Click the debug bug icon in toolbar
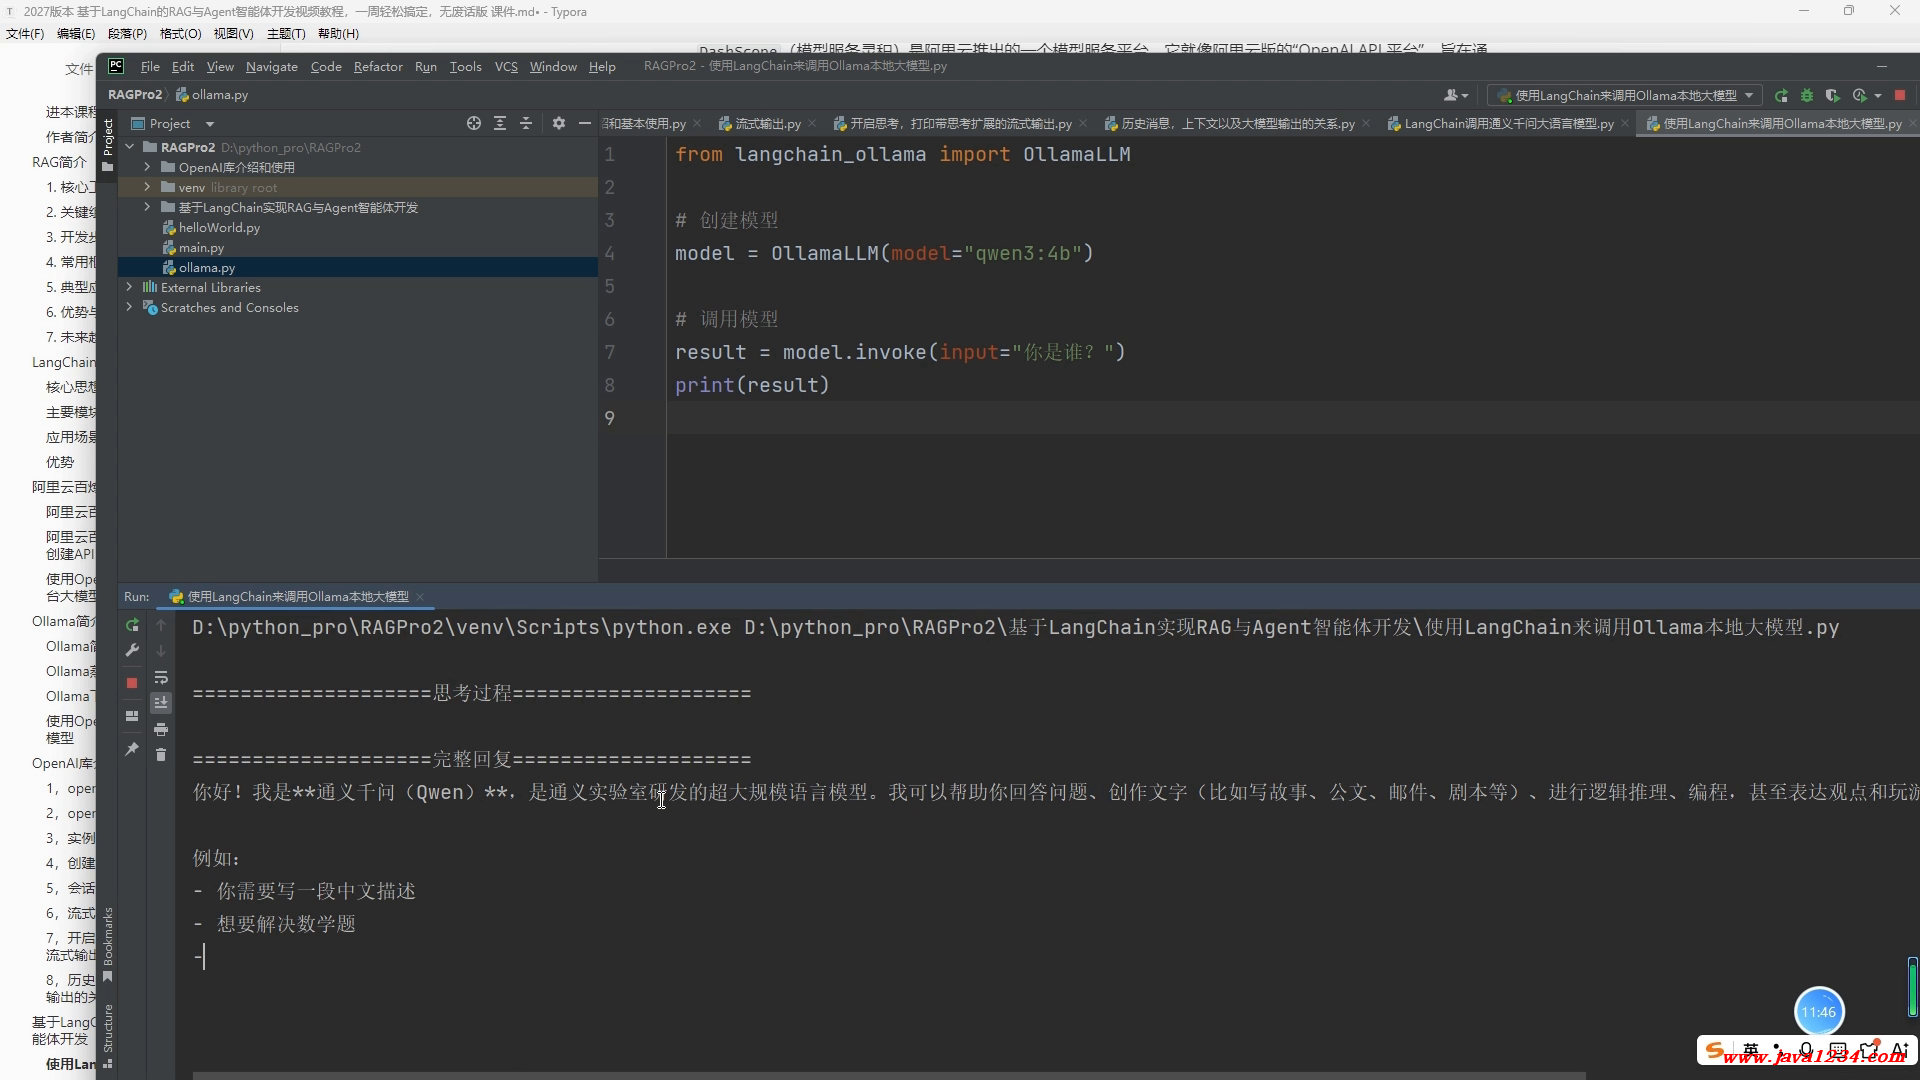 [x=1807, y=96]
